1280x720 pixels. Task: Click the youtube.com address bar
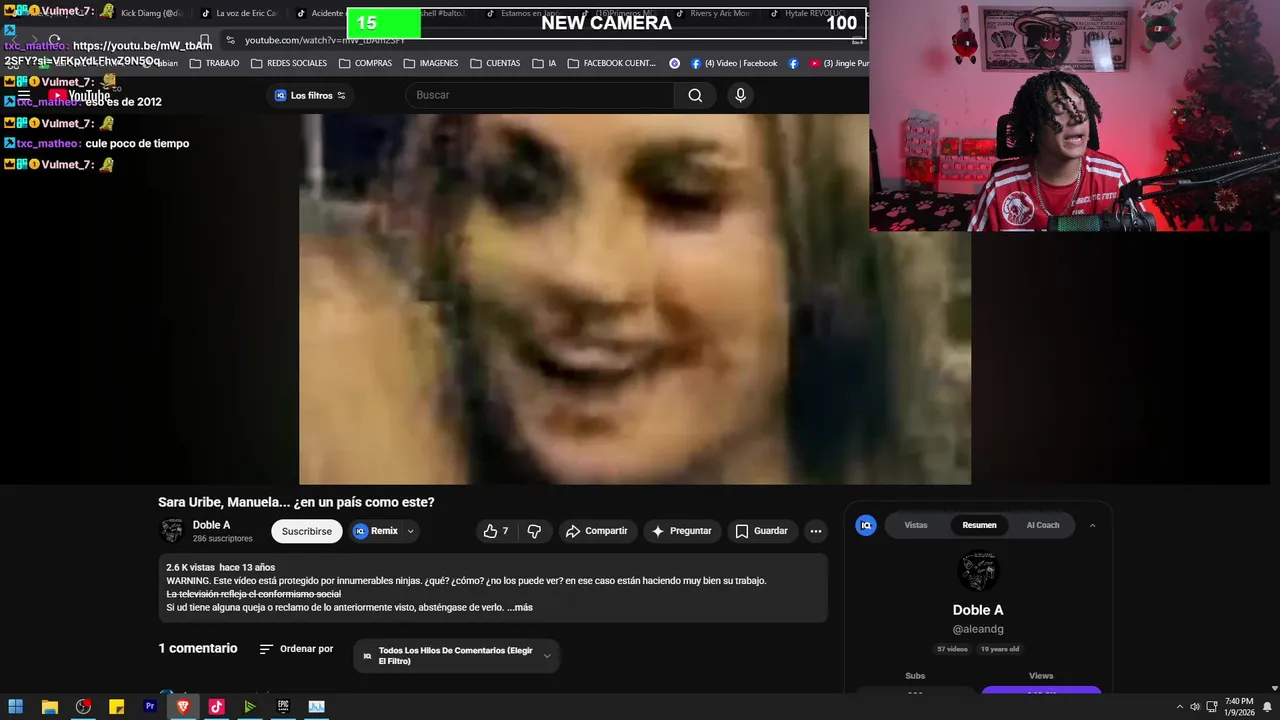[540, 40]
